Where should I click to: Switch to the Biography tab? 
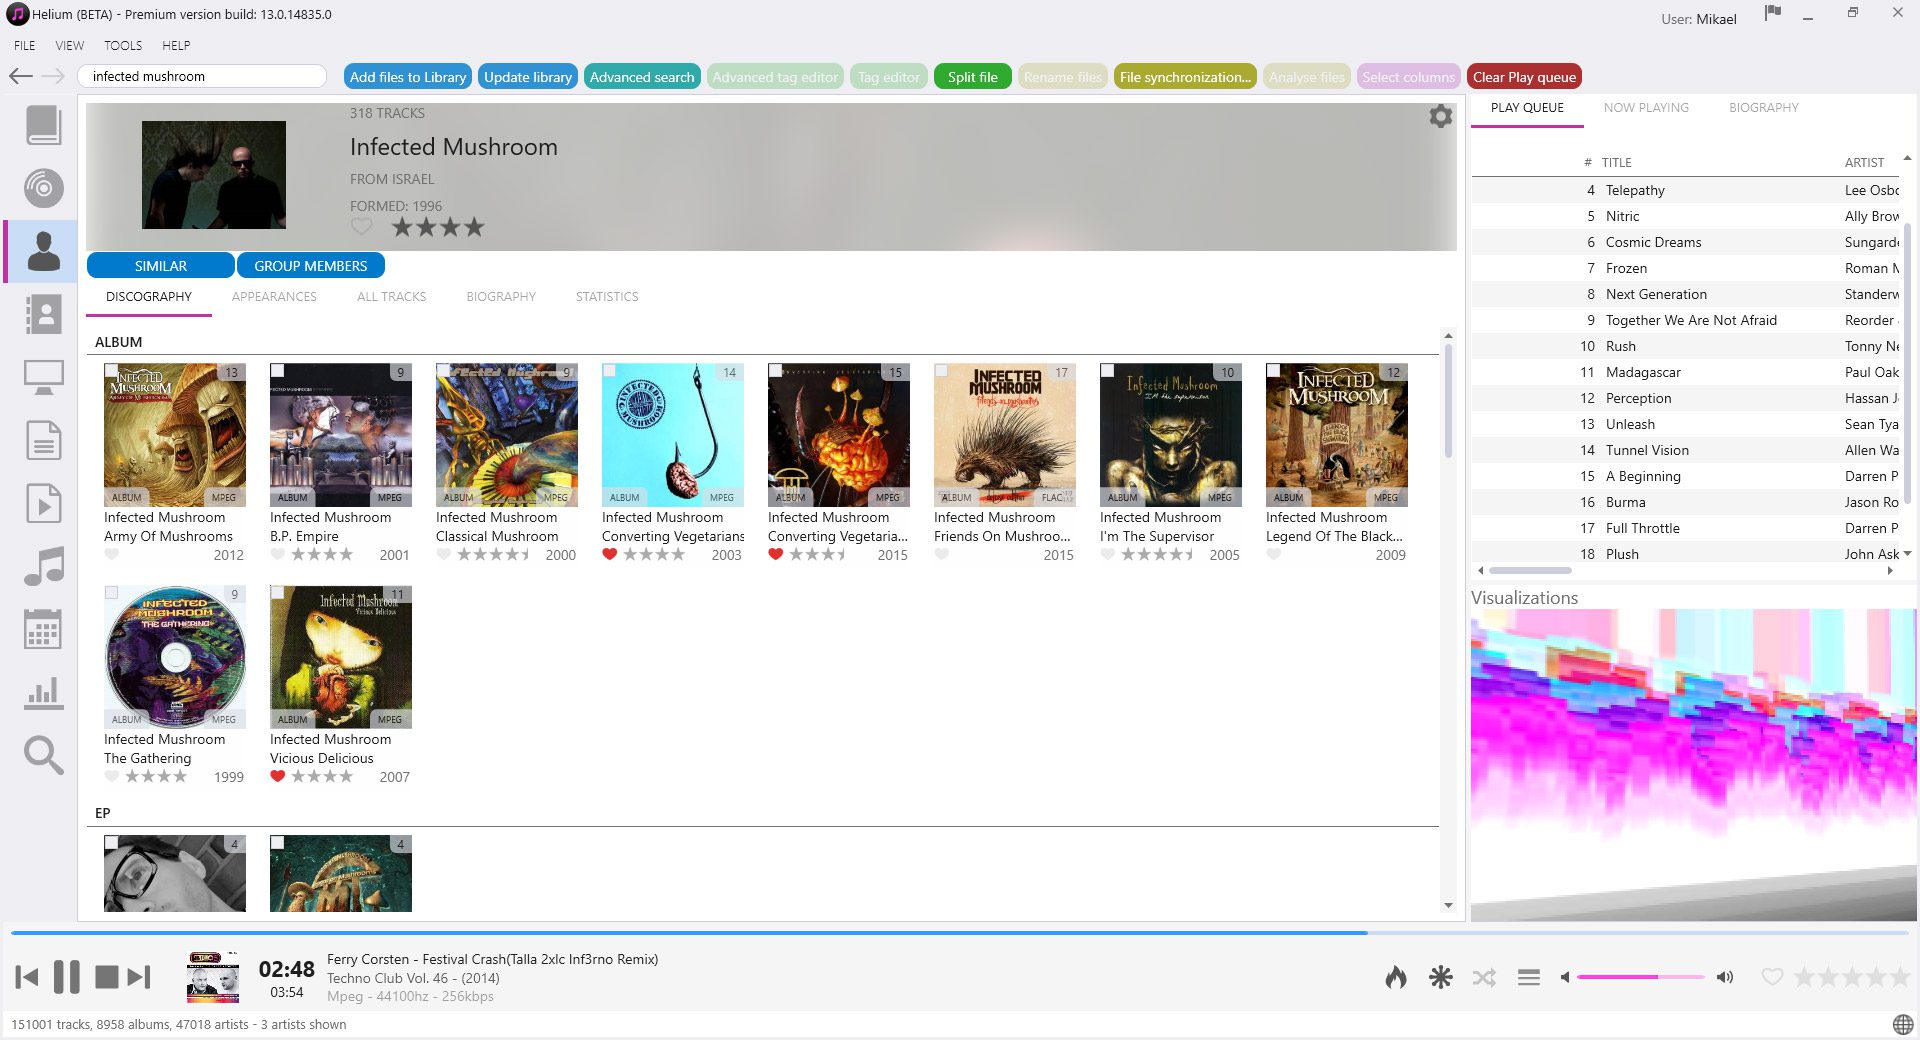click(500, 296)
